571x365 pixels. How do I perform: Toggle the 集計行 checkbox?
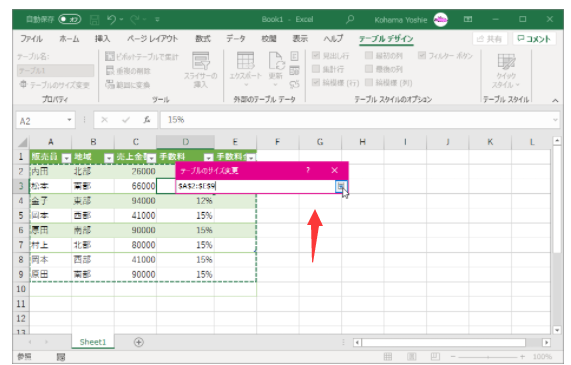coord(316,69)
